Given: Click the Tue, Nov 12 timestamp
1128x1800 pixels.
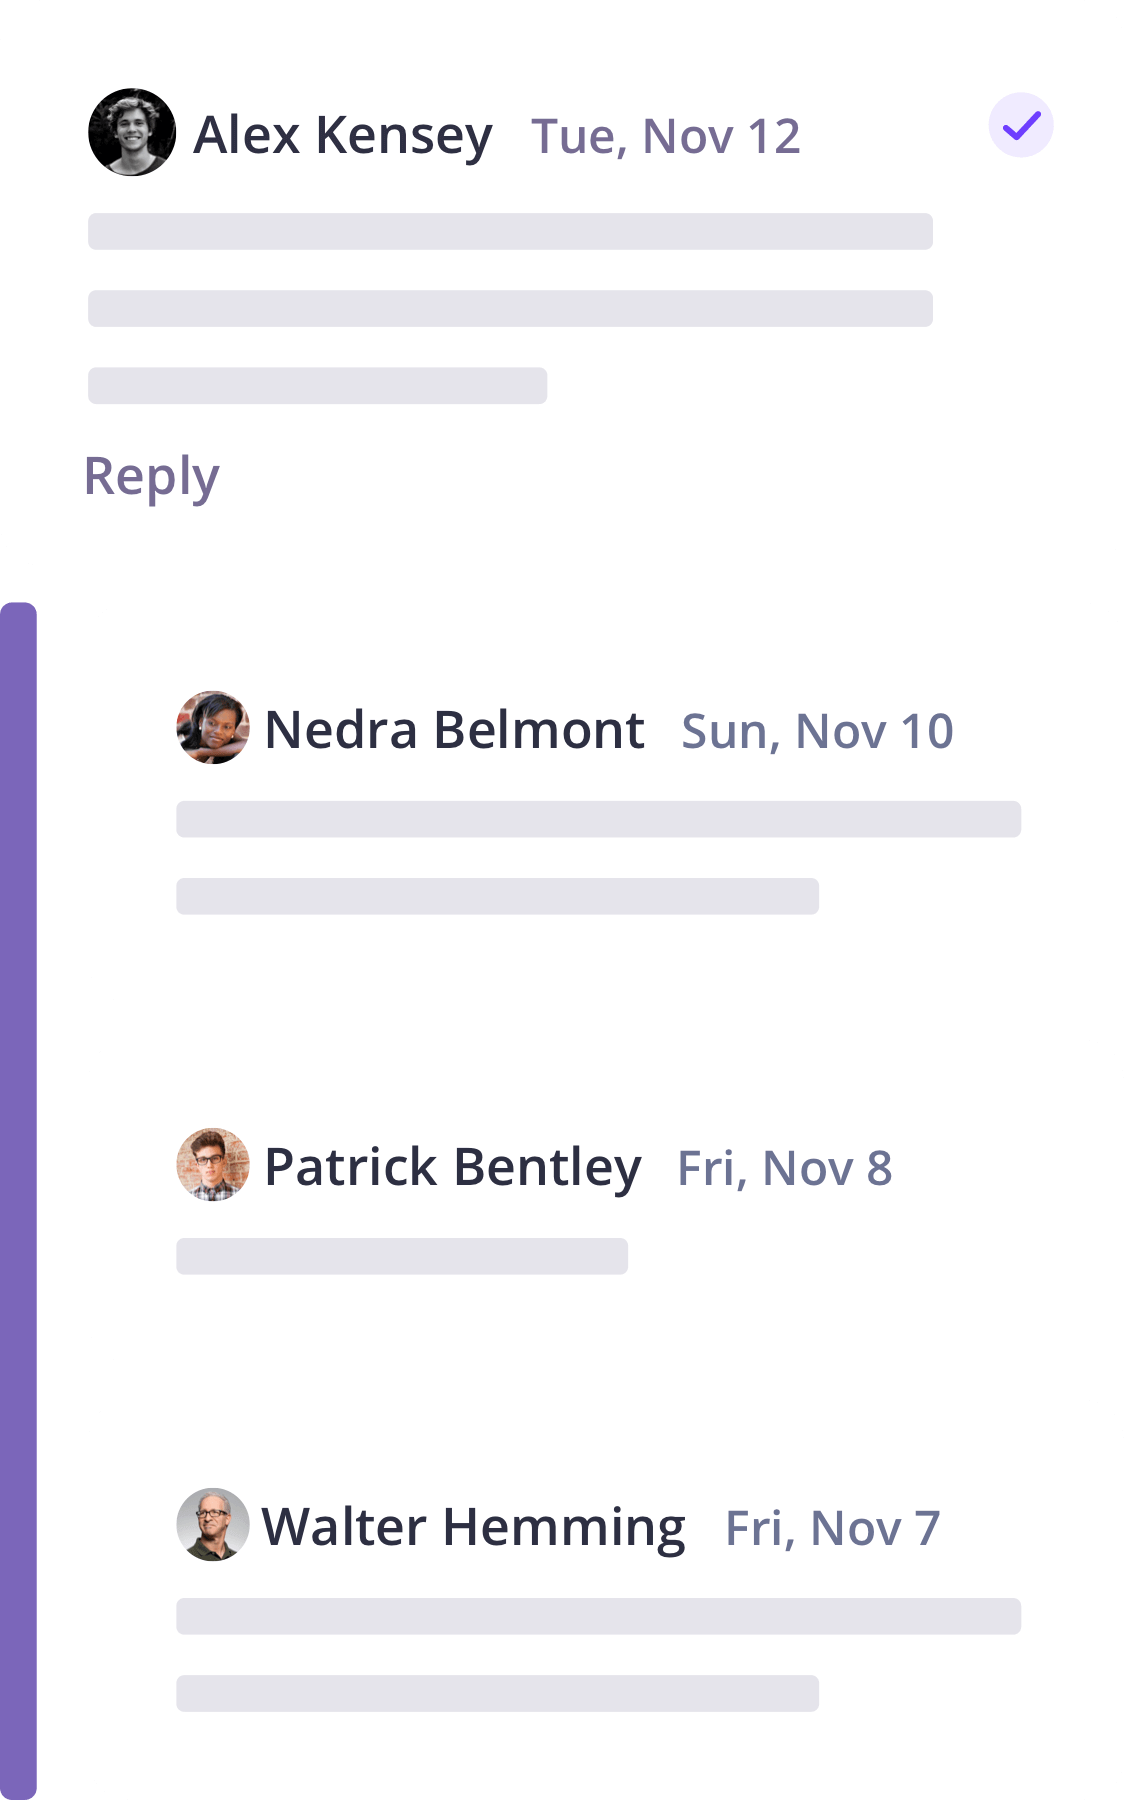Looking at the screenshot, I should pyautogui.click(x=666, y=136).
